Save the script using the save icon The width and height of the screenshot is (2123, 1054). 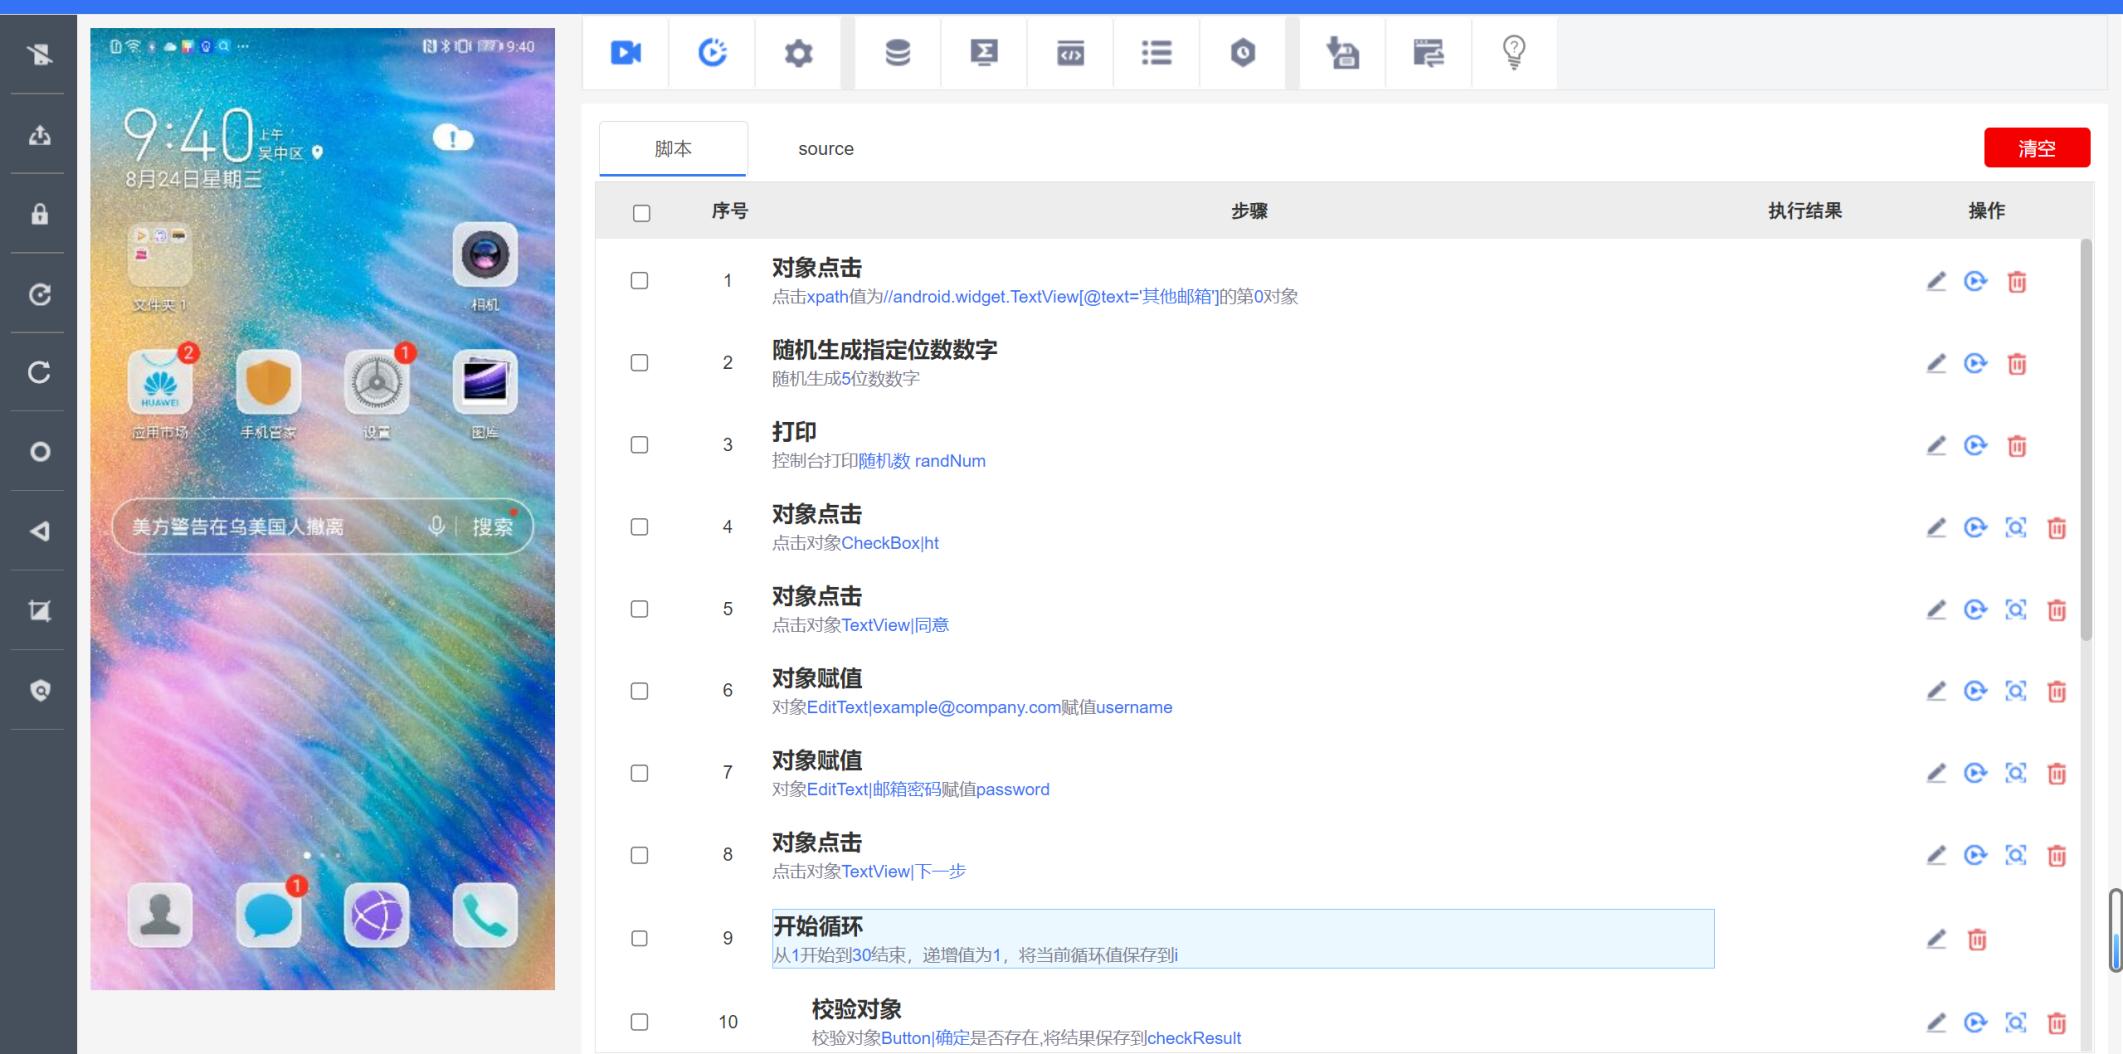1342,53
